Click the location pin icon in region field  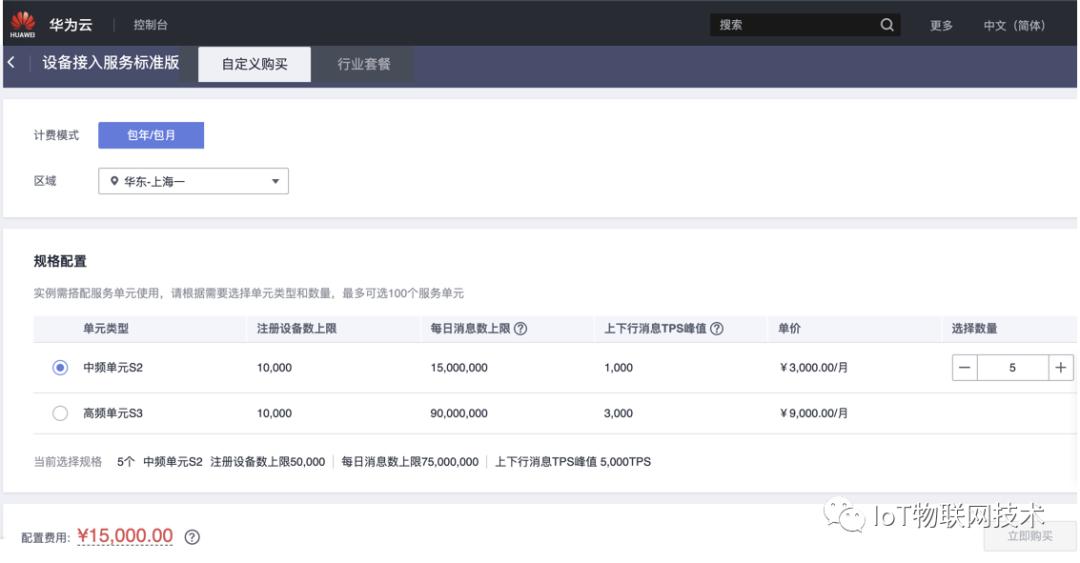tap(114, 181)
